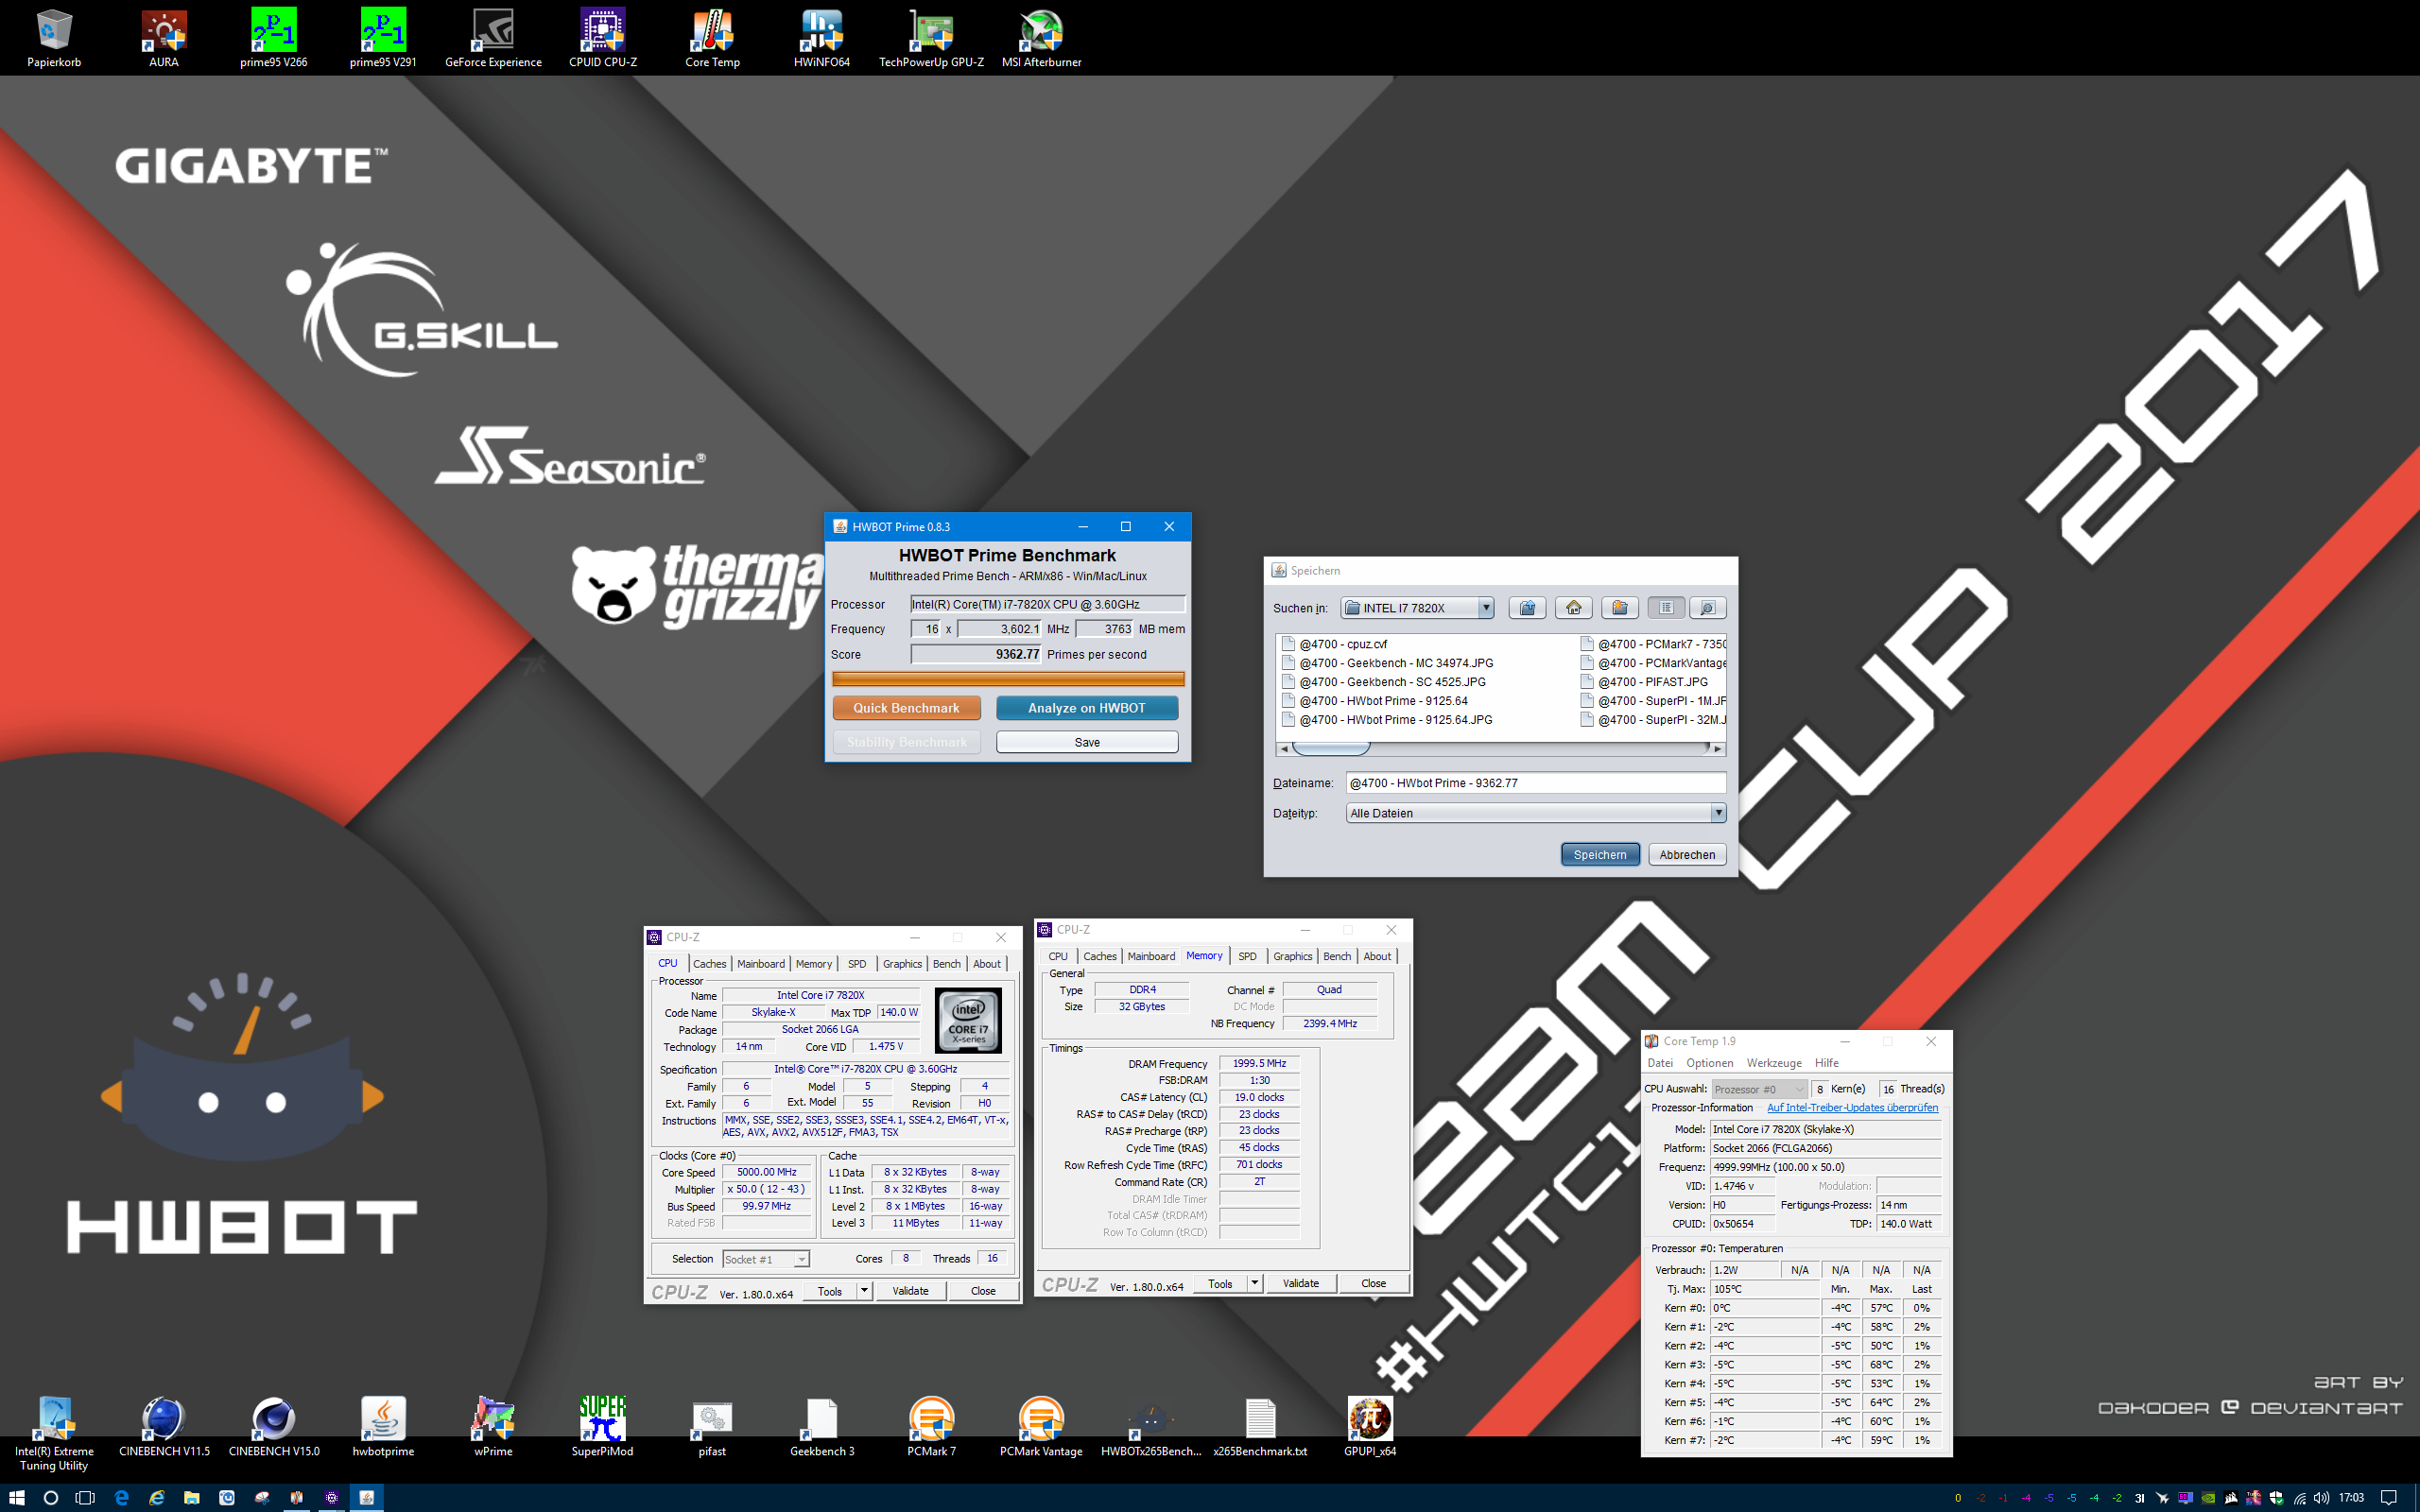2420x1512 pixels.
Task: Select the hwbotprime Java desktop icon
Action: pyautogui.click(x=383, y=1427)
